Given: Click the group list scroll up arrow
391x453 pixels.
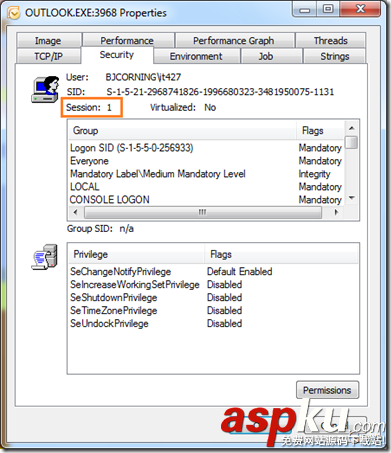Looking at the screenshot, I should 352,128.
